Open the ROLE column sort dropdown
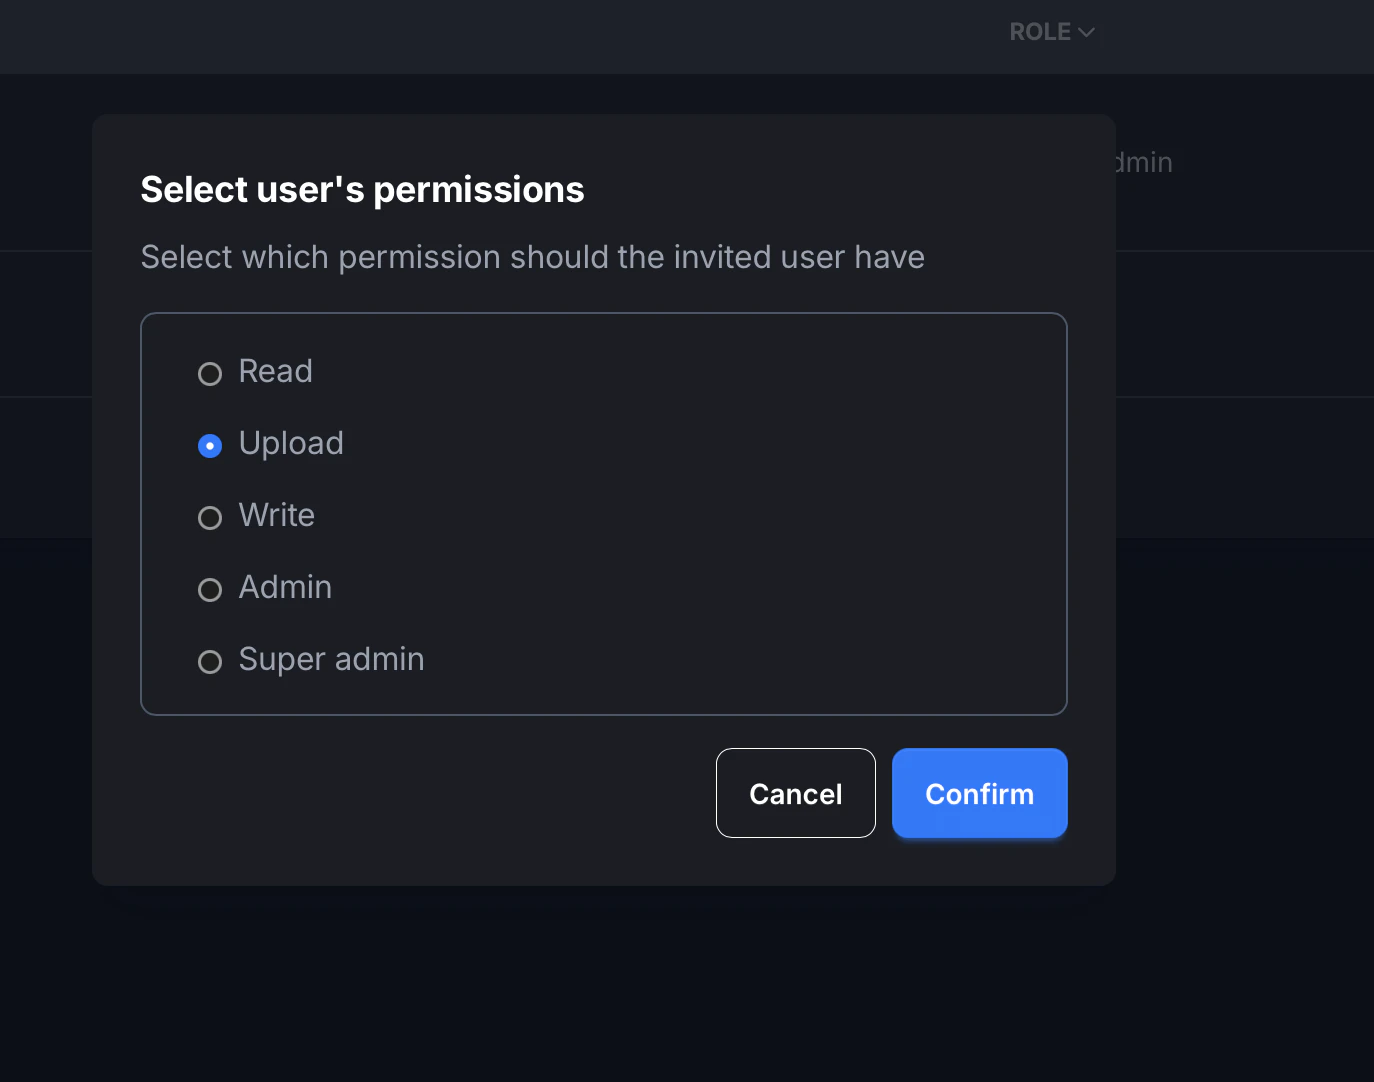 click(1052, 31)
